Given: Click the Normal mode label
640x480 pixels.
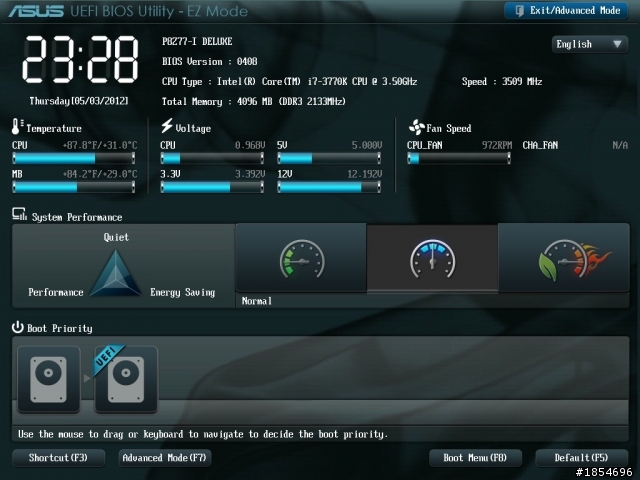Looking at the screenshot, I should click(257, 301).
